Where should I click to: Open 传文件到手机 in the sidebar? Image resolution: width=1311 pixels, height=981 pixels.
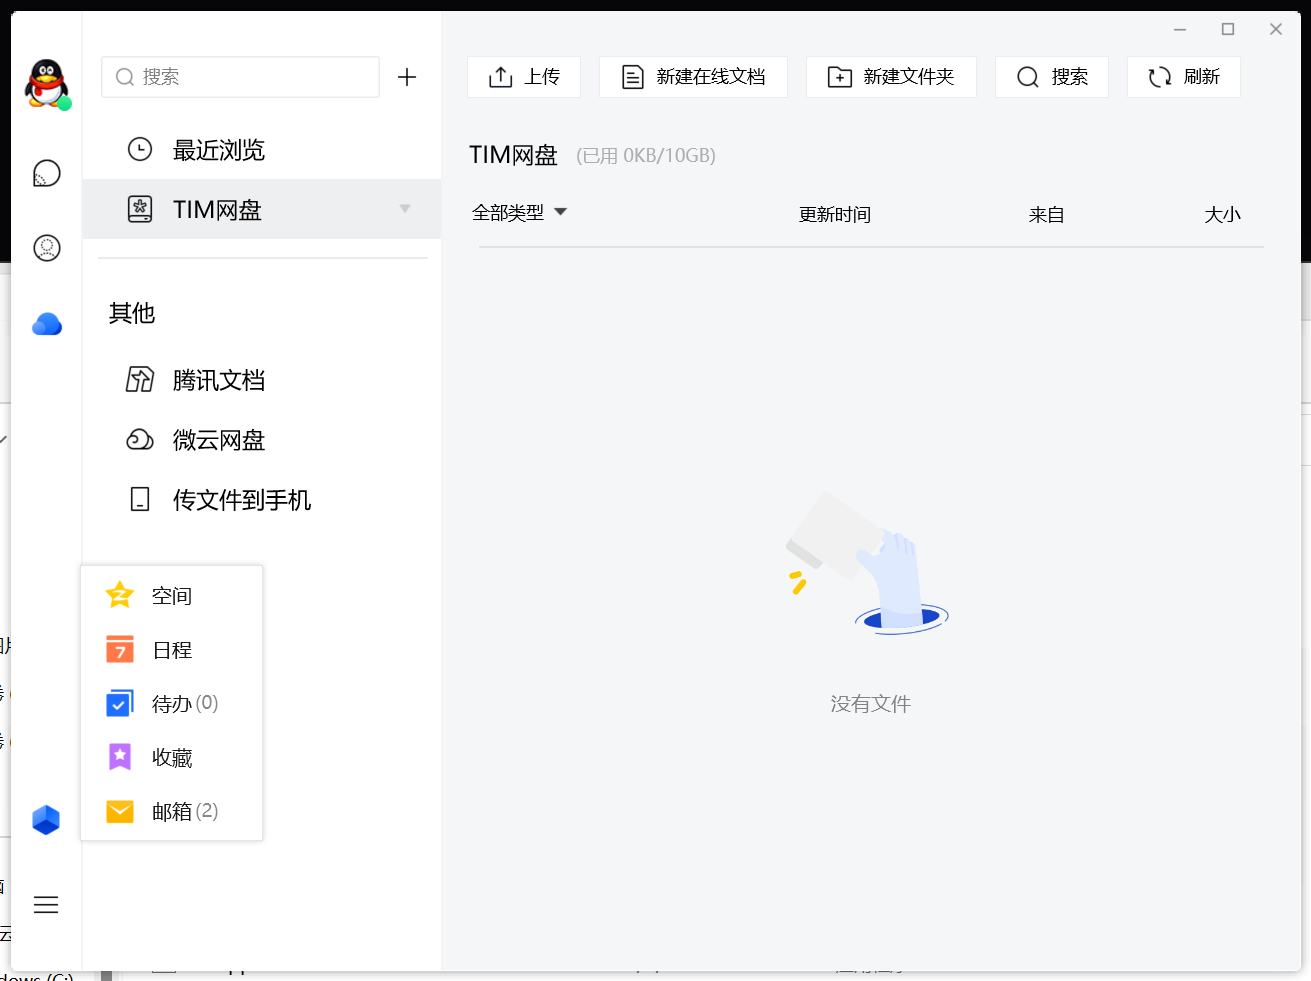(262, 500)
